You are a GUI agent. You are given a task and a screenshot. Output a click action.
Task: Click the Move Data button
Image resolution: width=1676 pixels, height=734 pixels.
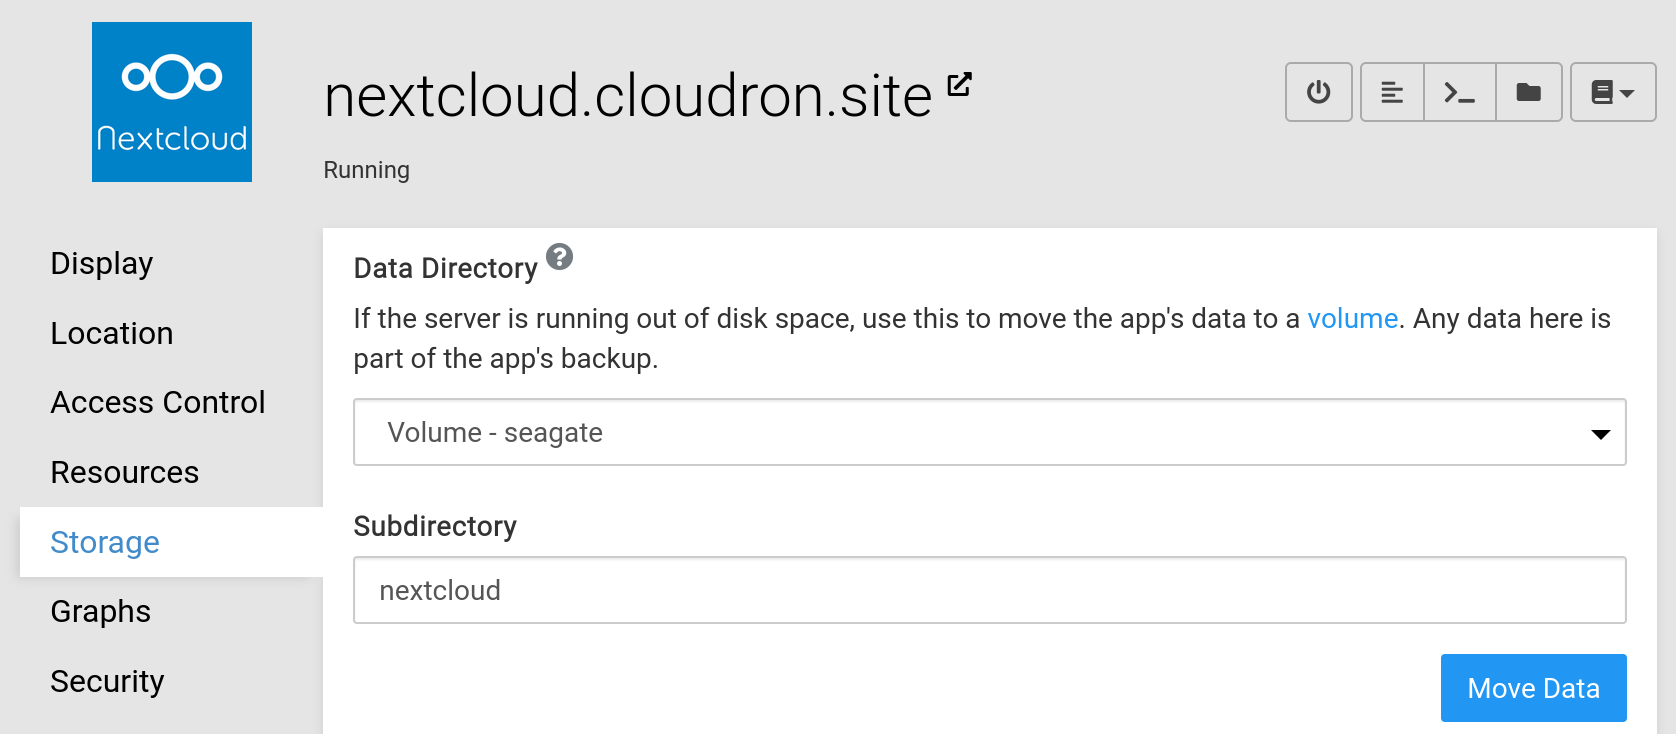tap(1532, 688)
